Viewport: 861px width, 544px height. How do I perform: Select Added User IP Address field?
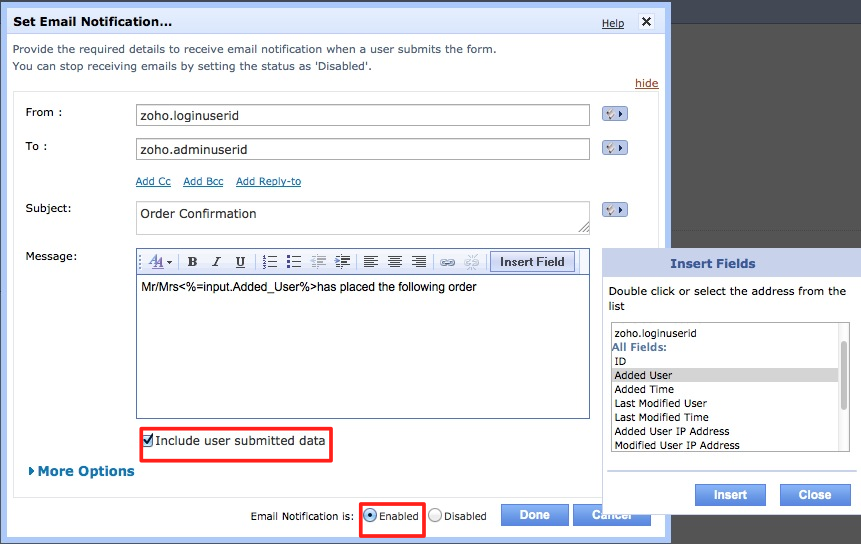click(x=725, y=431)
